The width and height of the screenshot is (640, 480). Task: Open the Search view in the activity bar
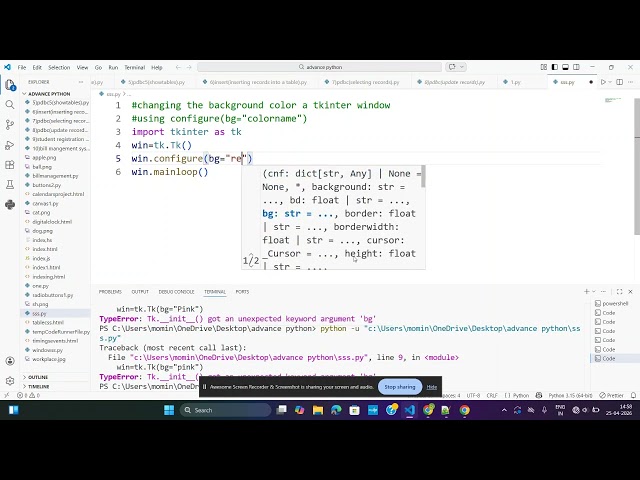(10, 105)
